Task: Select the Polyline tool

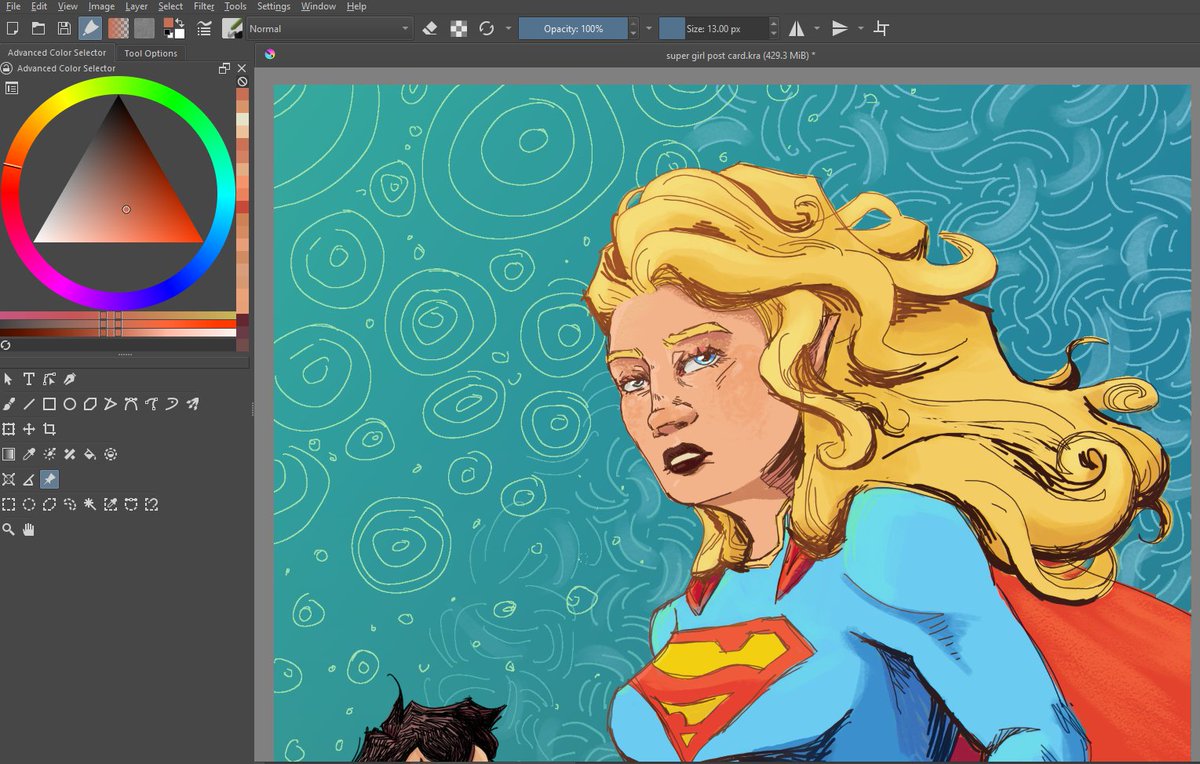Action: [110, 404]
